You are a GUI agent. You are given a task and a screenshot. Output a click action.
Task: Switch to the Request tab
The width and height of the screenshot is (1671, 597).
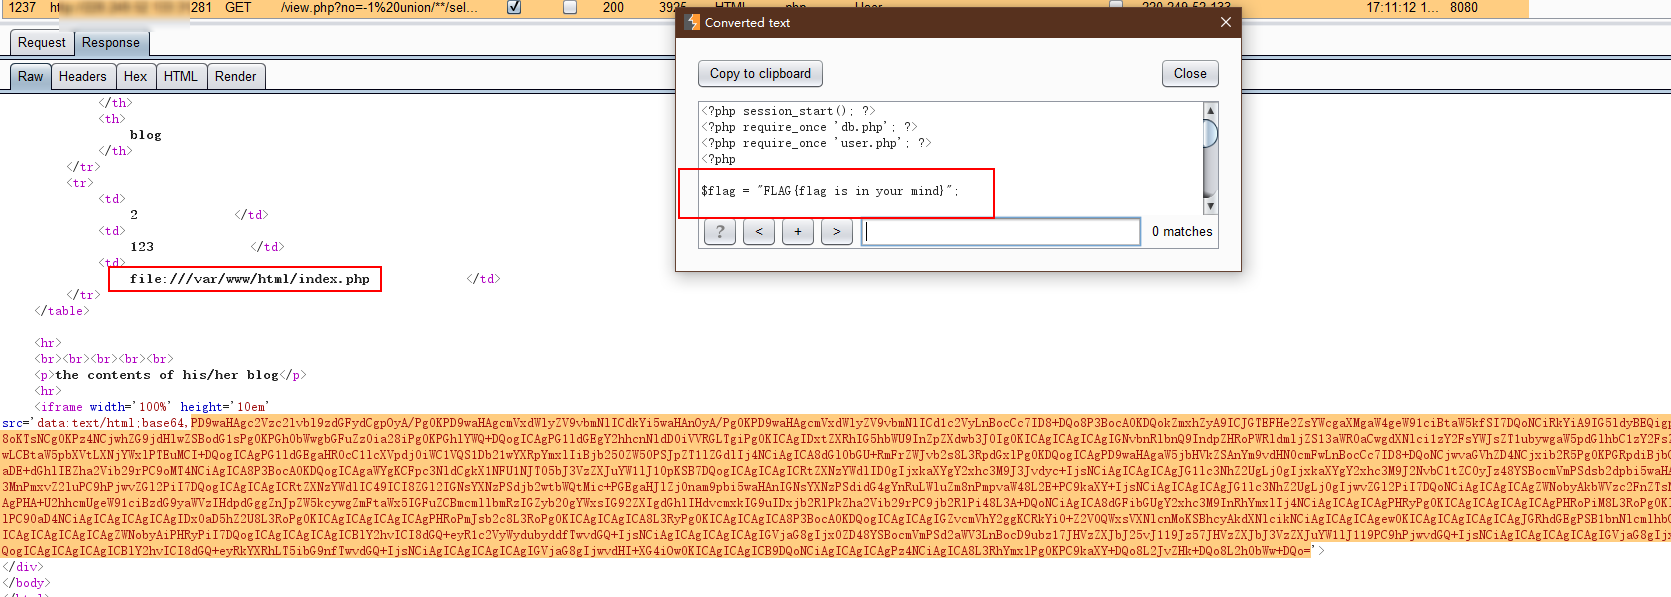[x=41, y=43]
